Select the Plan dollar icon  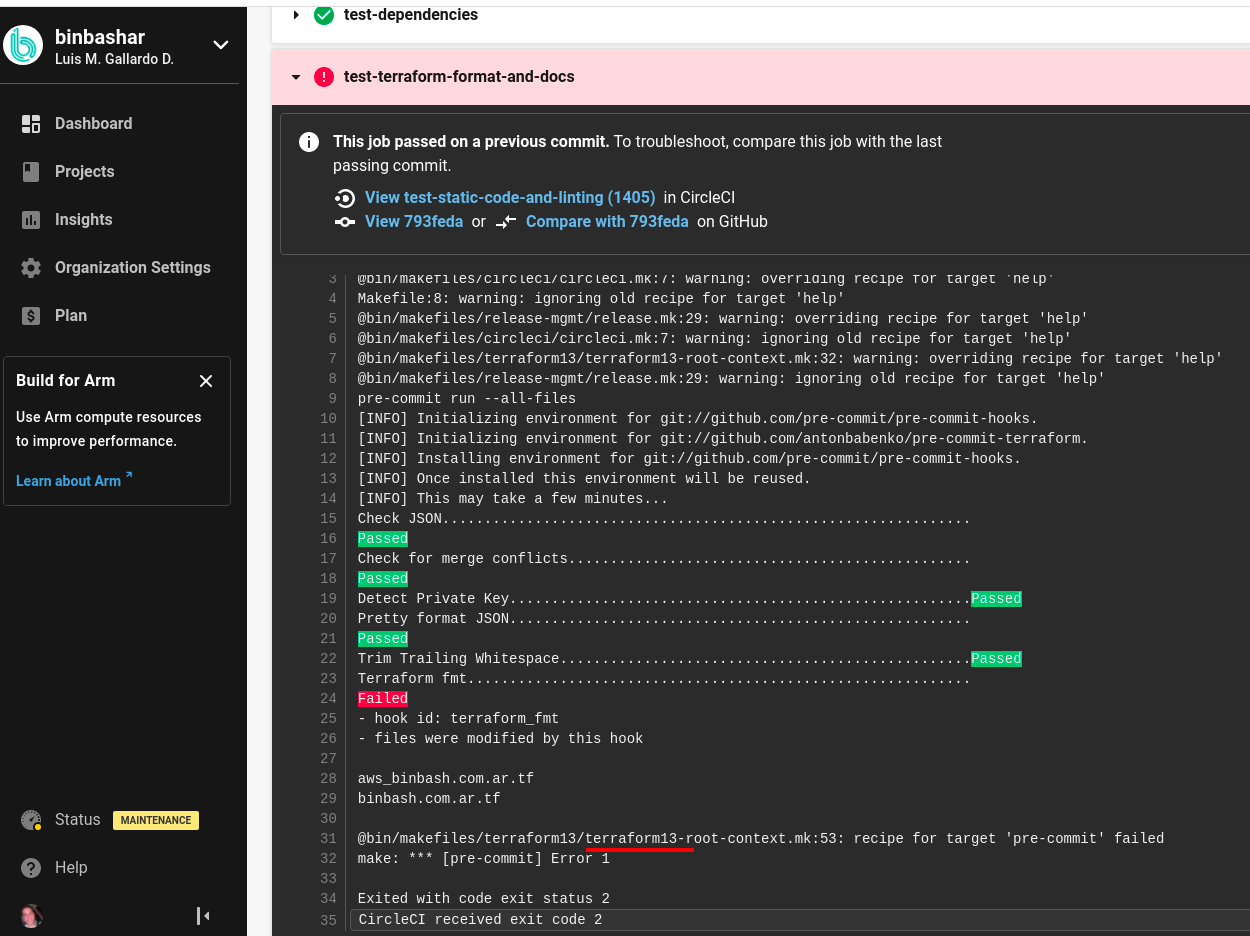[x=29, y=315]
